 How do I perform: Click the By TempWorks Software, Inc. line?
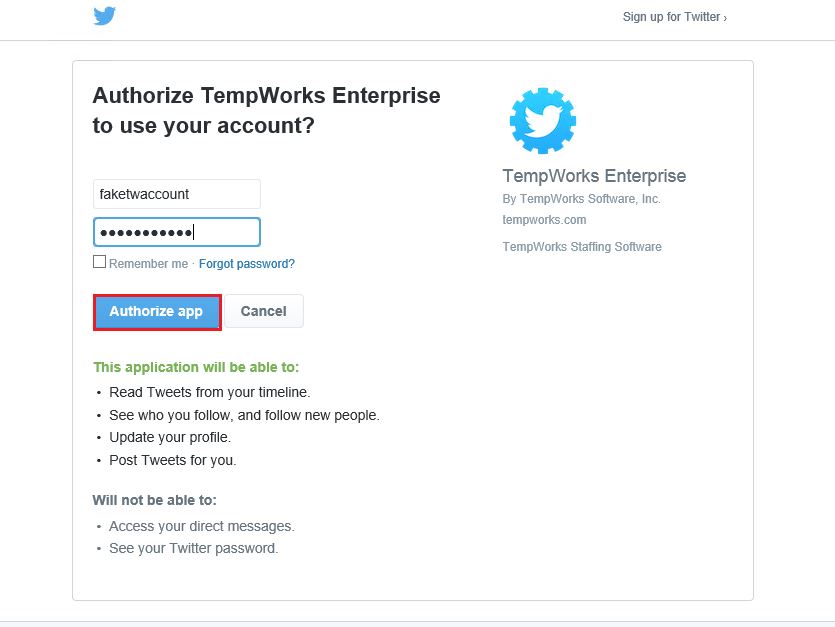[x=581, y=199]
